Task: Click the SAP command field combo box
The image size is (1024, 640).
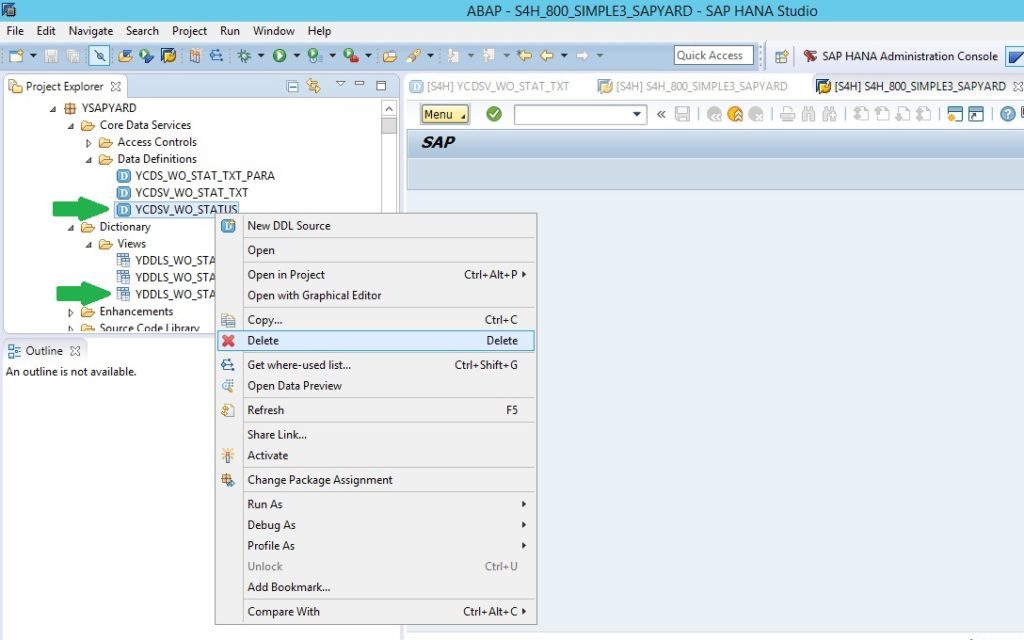Action: point(580,114)
